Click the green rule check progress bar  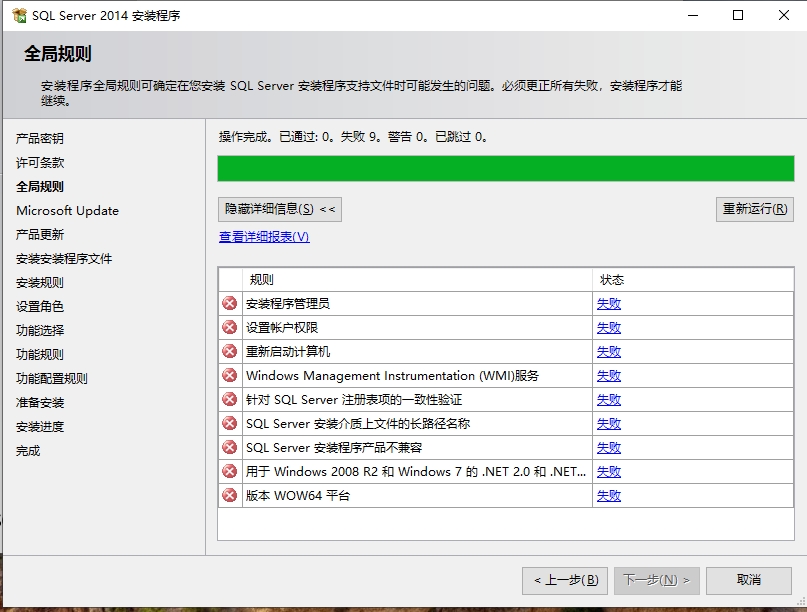pos(506,168)
